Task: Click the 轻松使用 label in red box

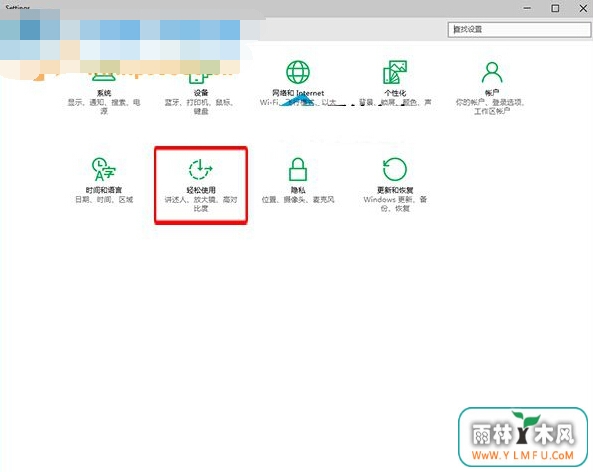Action: click(x=201, y=190)
